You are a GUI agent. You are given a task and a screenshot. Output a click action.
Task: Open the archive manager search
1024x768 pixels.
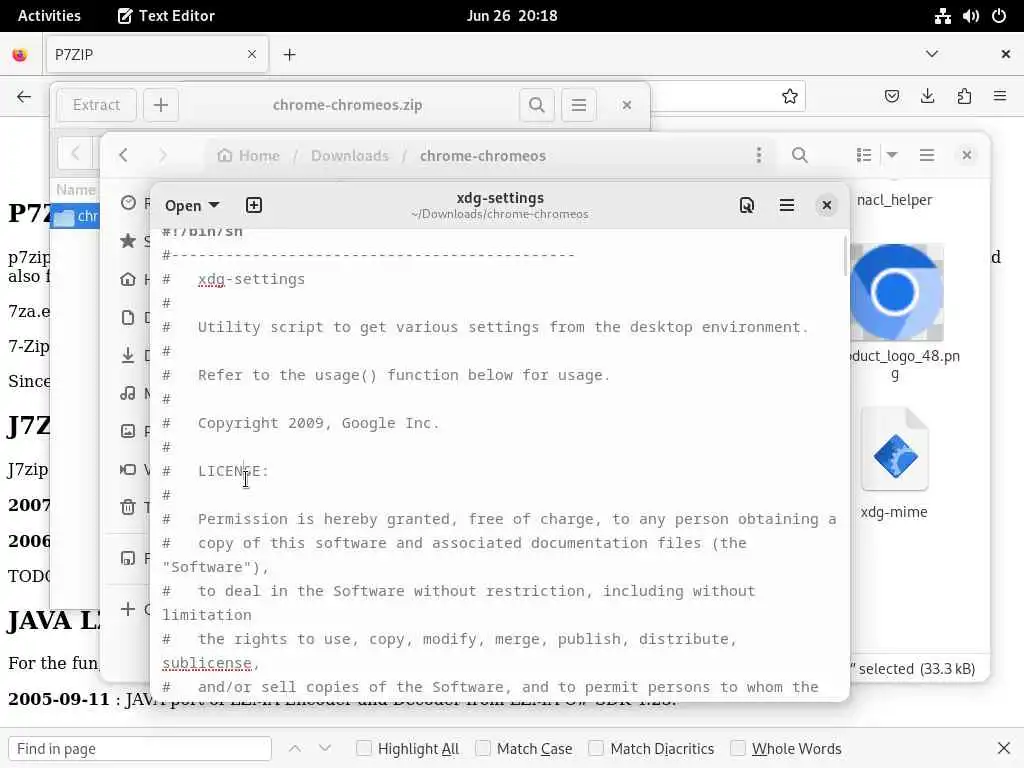coord(537,105)
